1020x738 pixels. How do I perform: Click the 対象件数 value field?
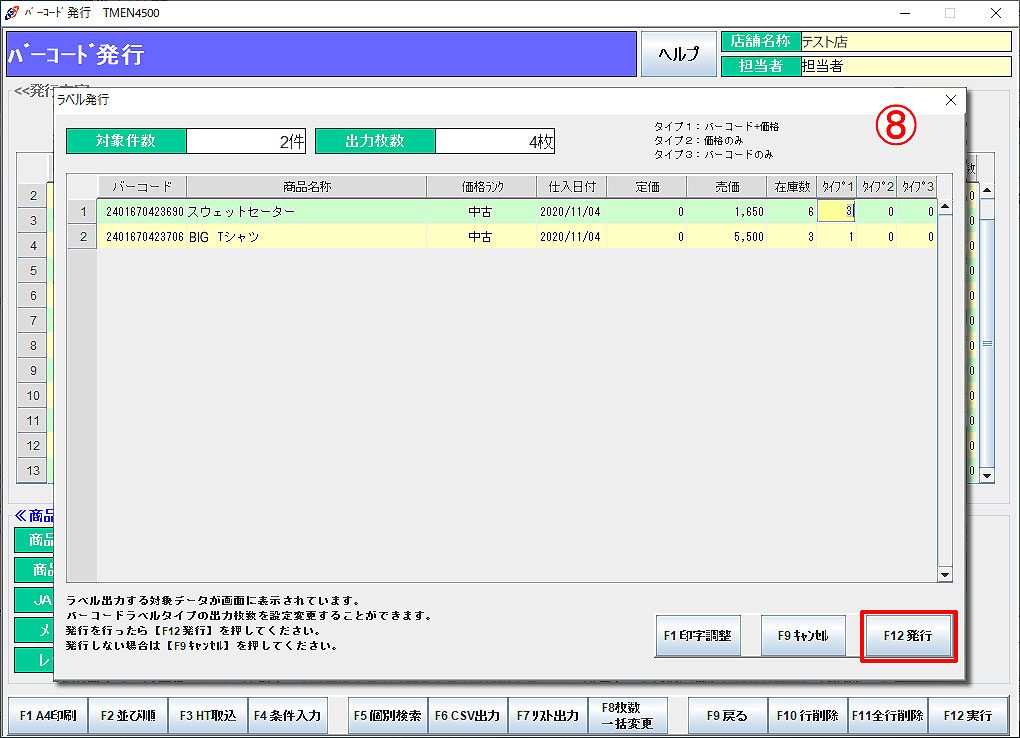coord(245,142)
